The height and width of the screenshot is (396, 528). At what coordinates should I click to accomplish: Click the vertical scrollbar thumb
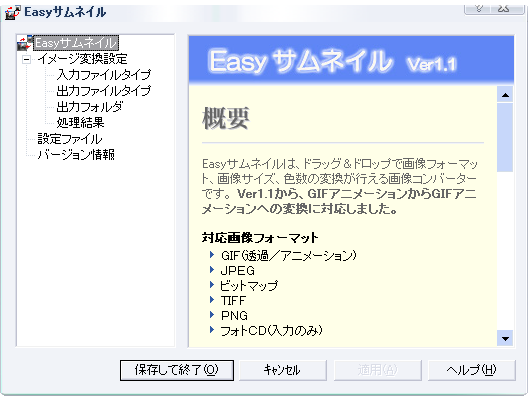505,137
